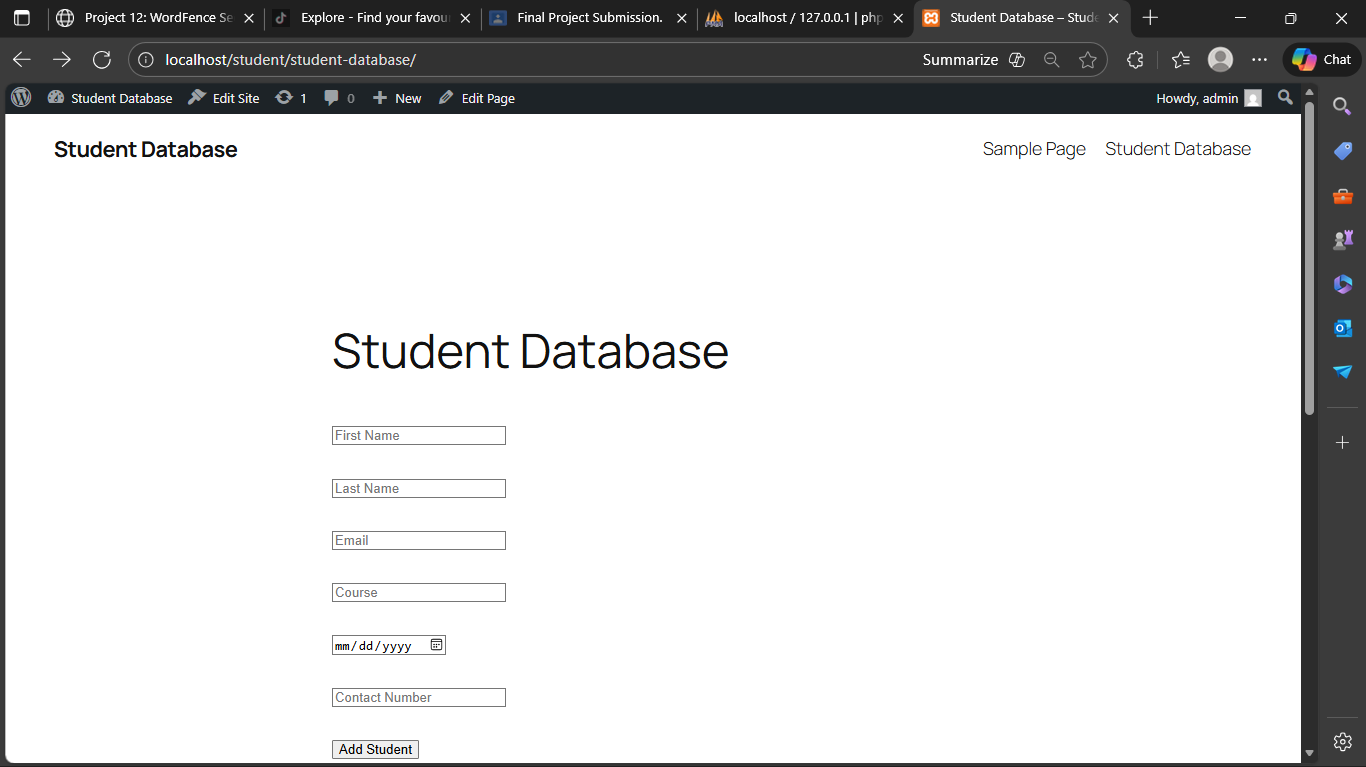The width and height of the screenshot is (1366, 767).
Task: Add this page to favorites star
Action: (1087, 60)
